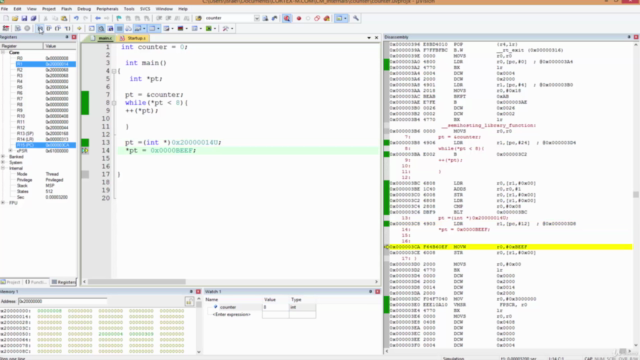Click the Navigate Backwards arrow icon

98,18
